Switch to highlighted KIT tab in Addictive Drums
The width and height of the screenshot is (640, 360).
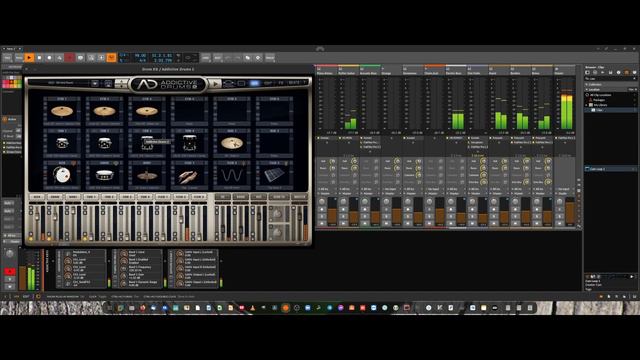pyautogui.click(x=254, y=83)
